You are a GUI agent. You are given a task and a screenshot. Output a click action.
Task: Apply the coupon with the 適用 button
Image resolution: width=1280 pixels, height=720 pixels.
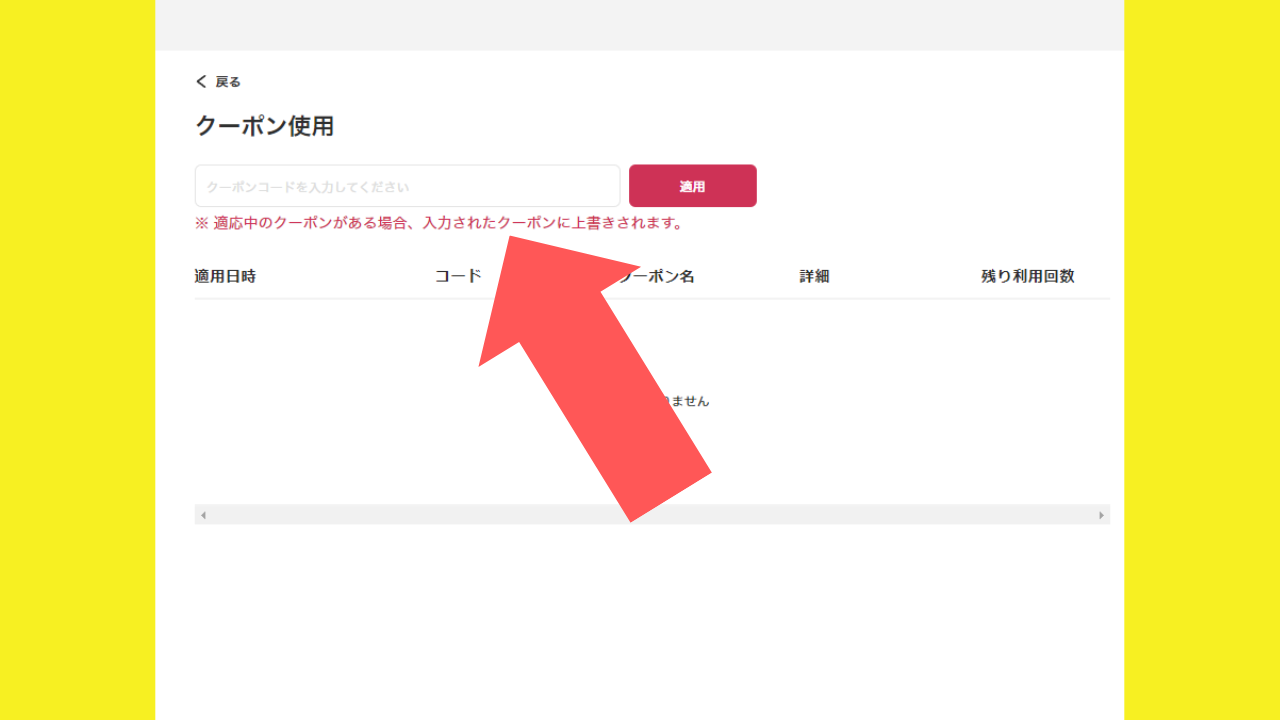693,186
